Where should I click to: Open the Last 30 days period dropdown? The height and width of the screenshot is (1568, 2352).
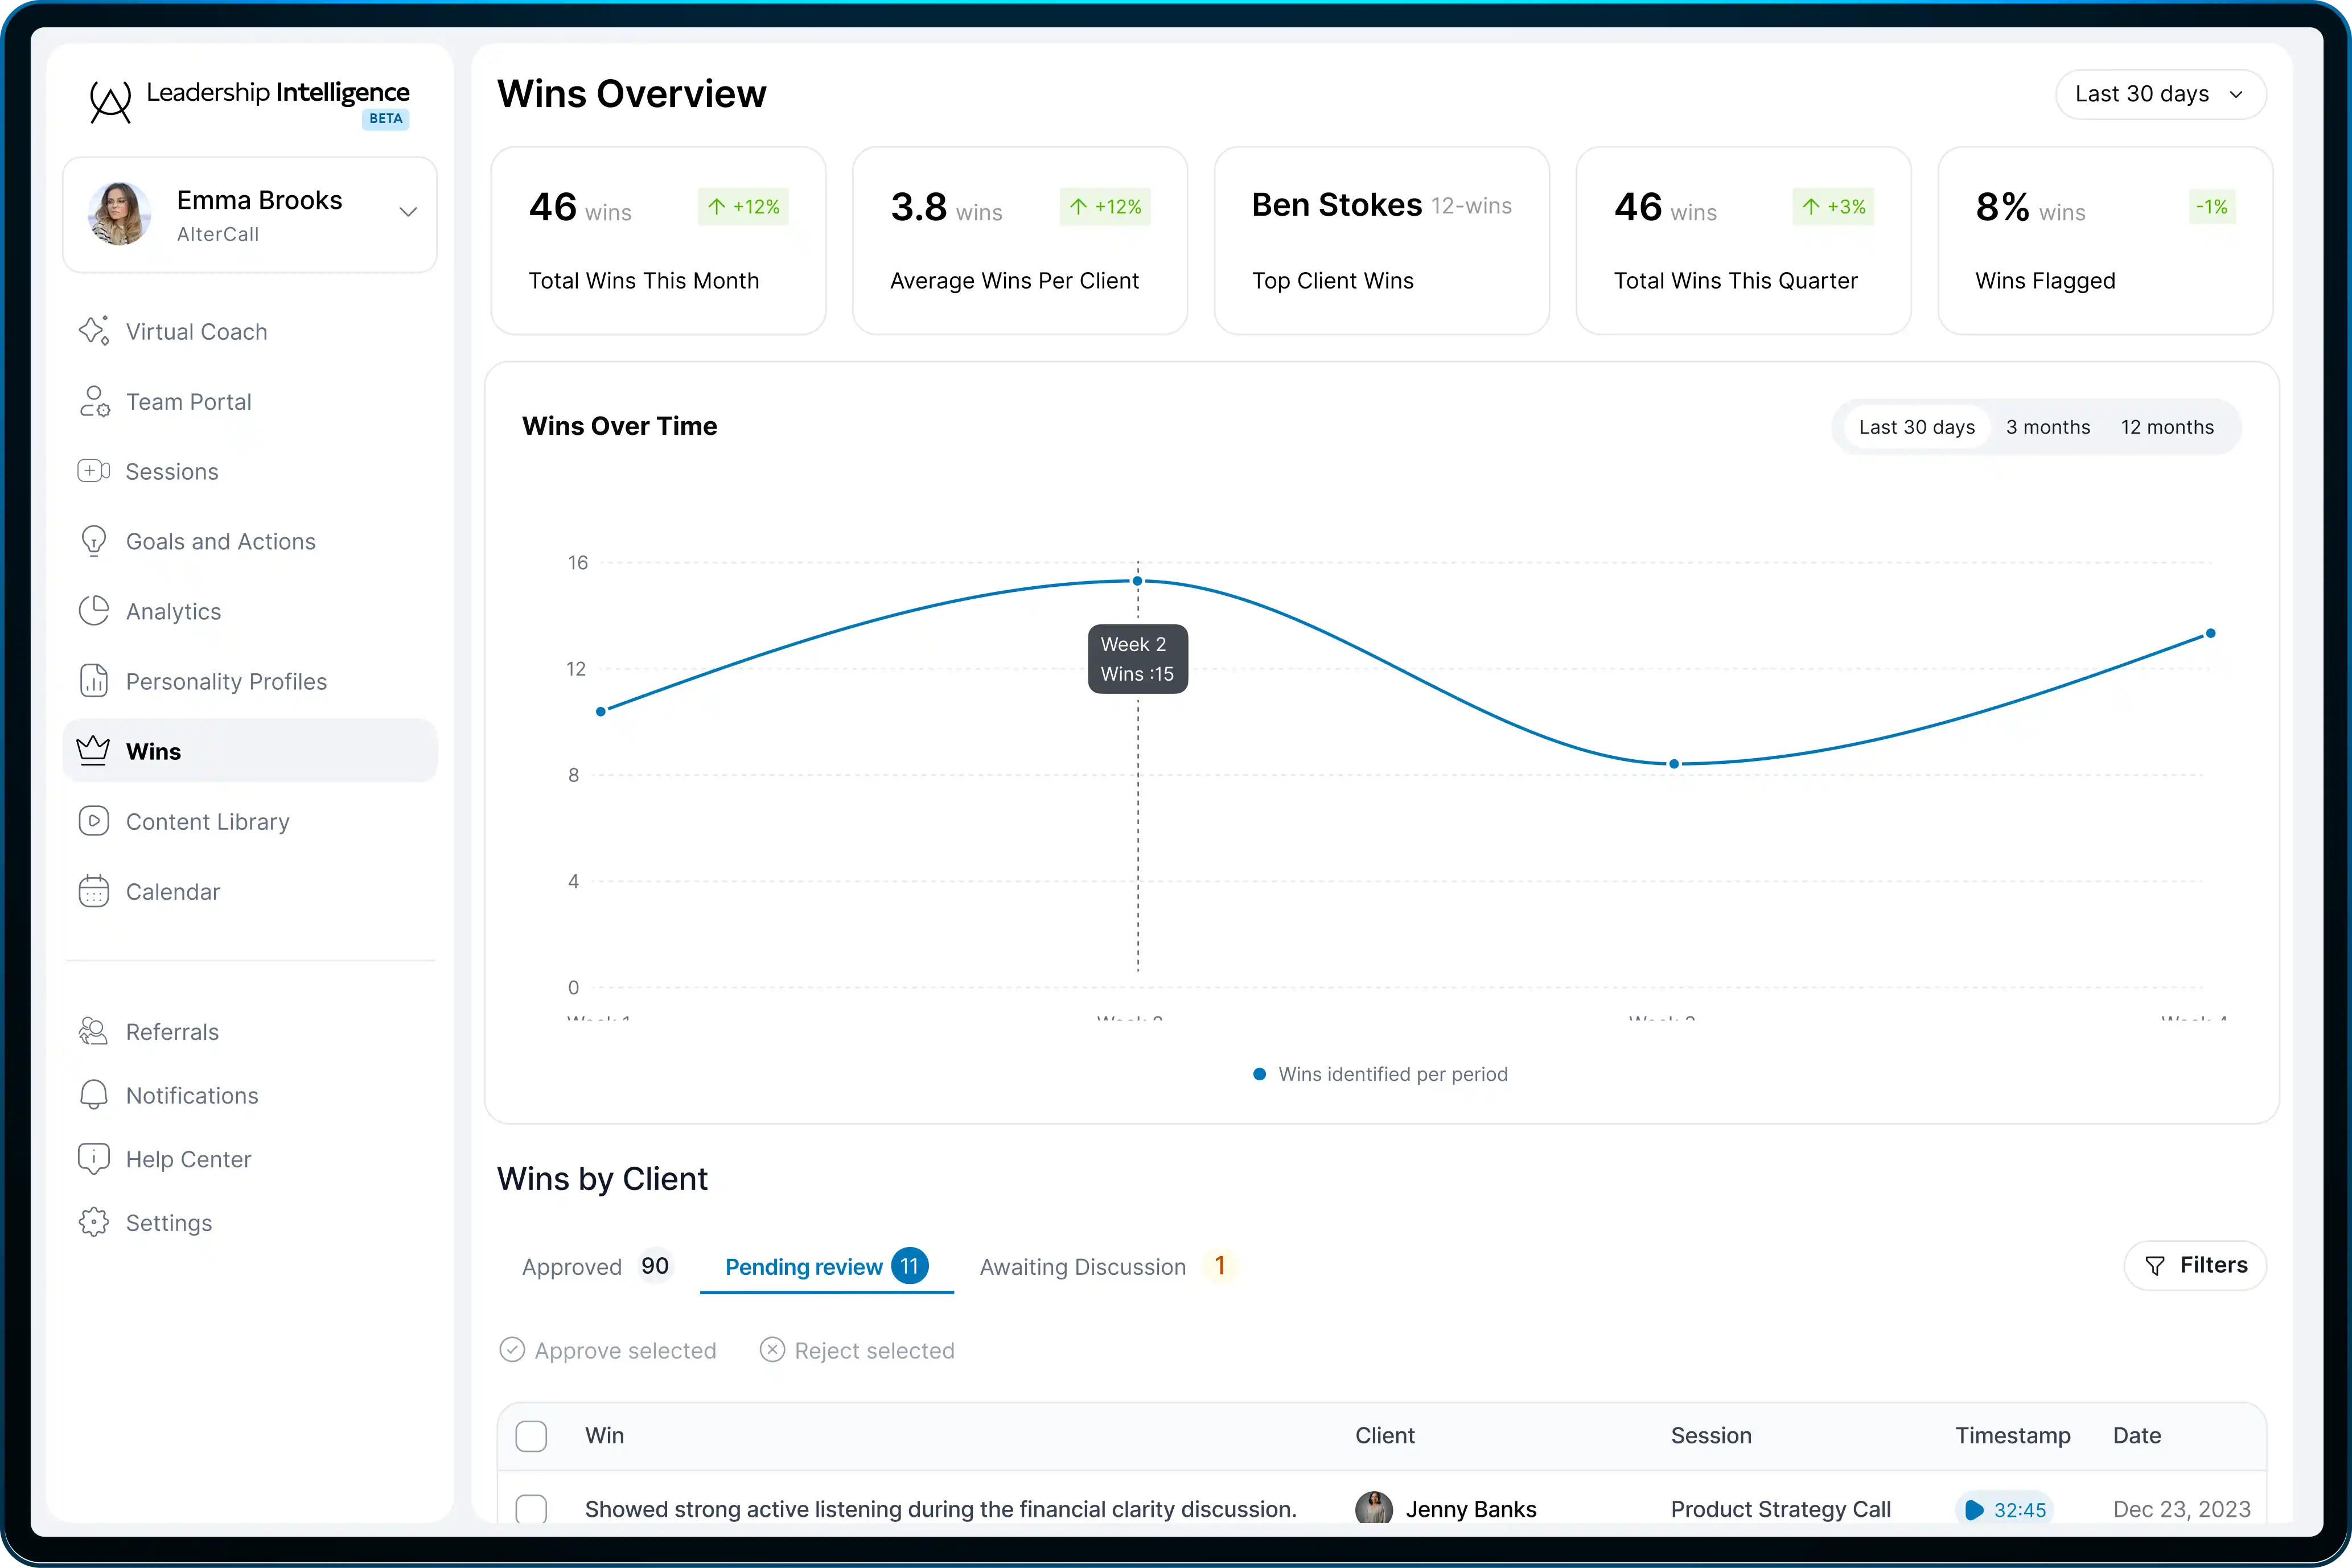[2160, 94]
